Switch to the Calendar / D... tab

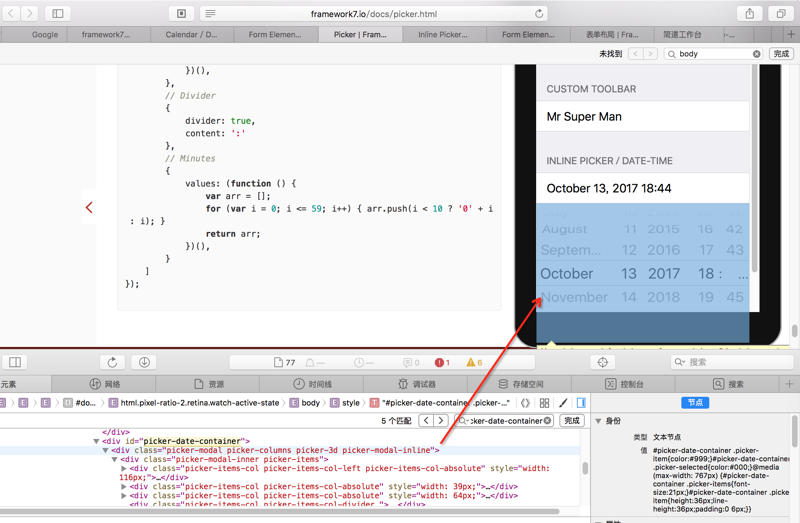[x=191, y=34]
